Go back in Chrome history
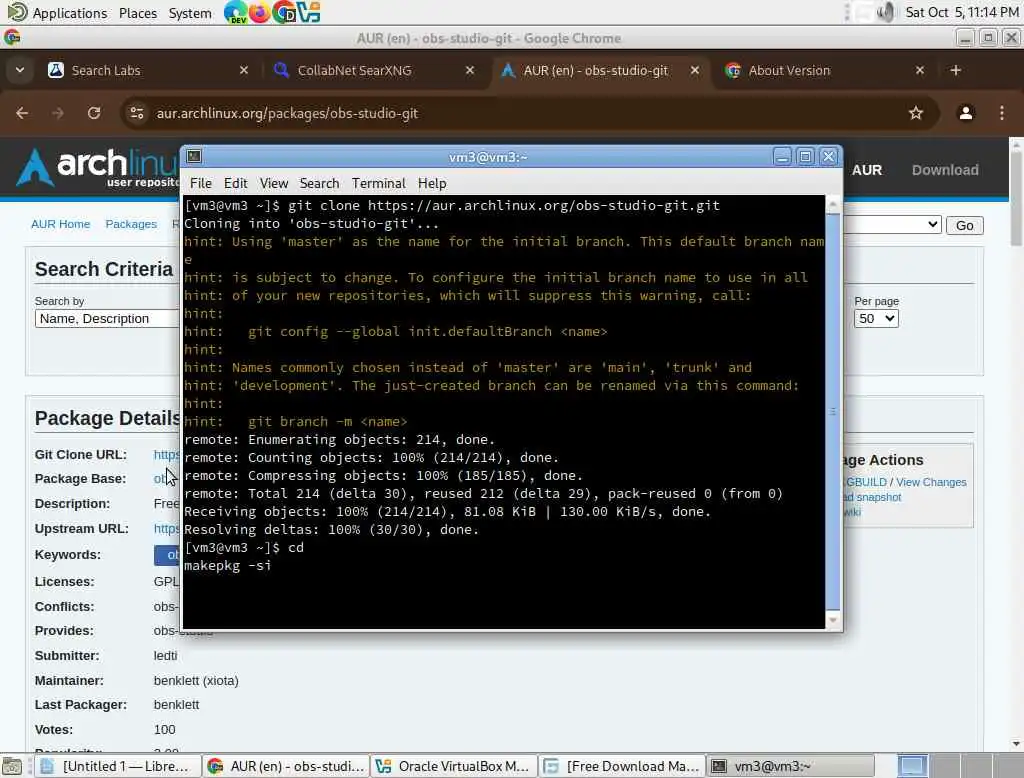The image size is (1024, 778). click(x=22, y=113)
